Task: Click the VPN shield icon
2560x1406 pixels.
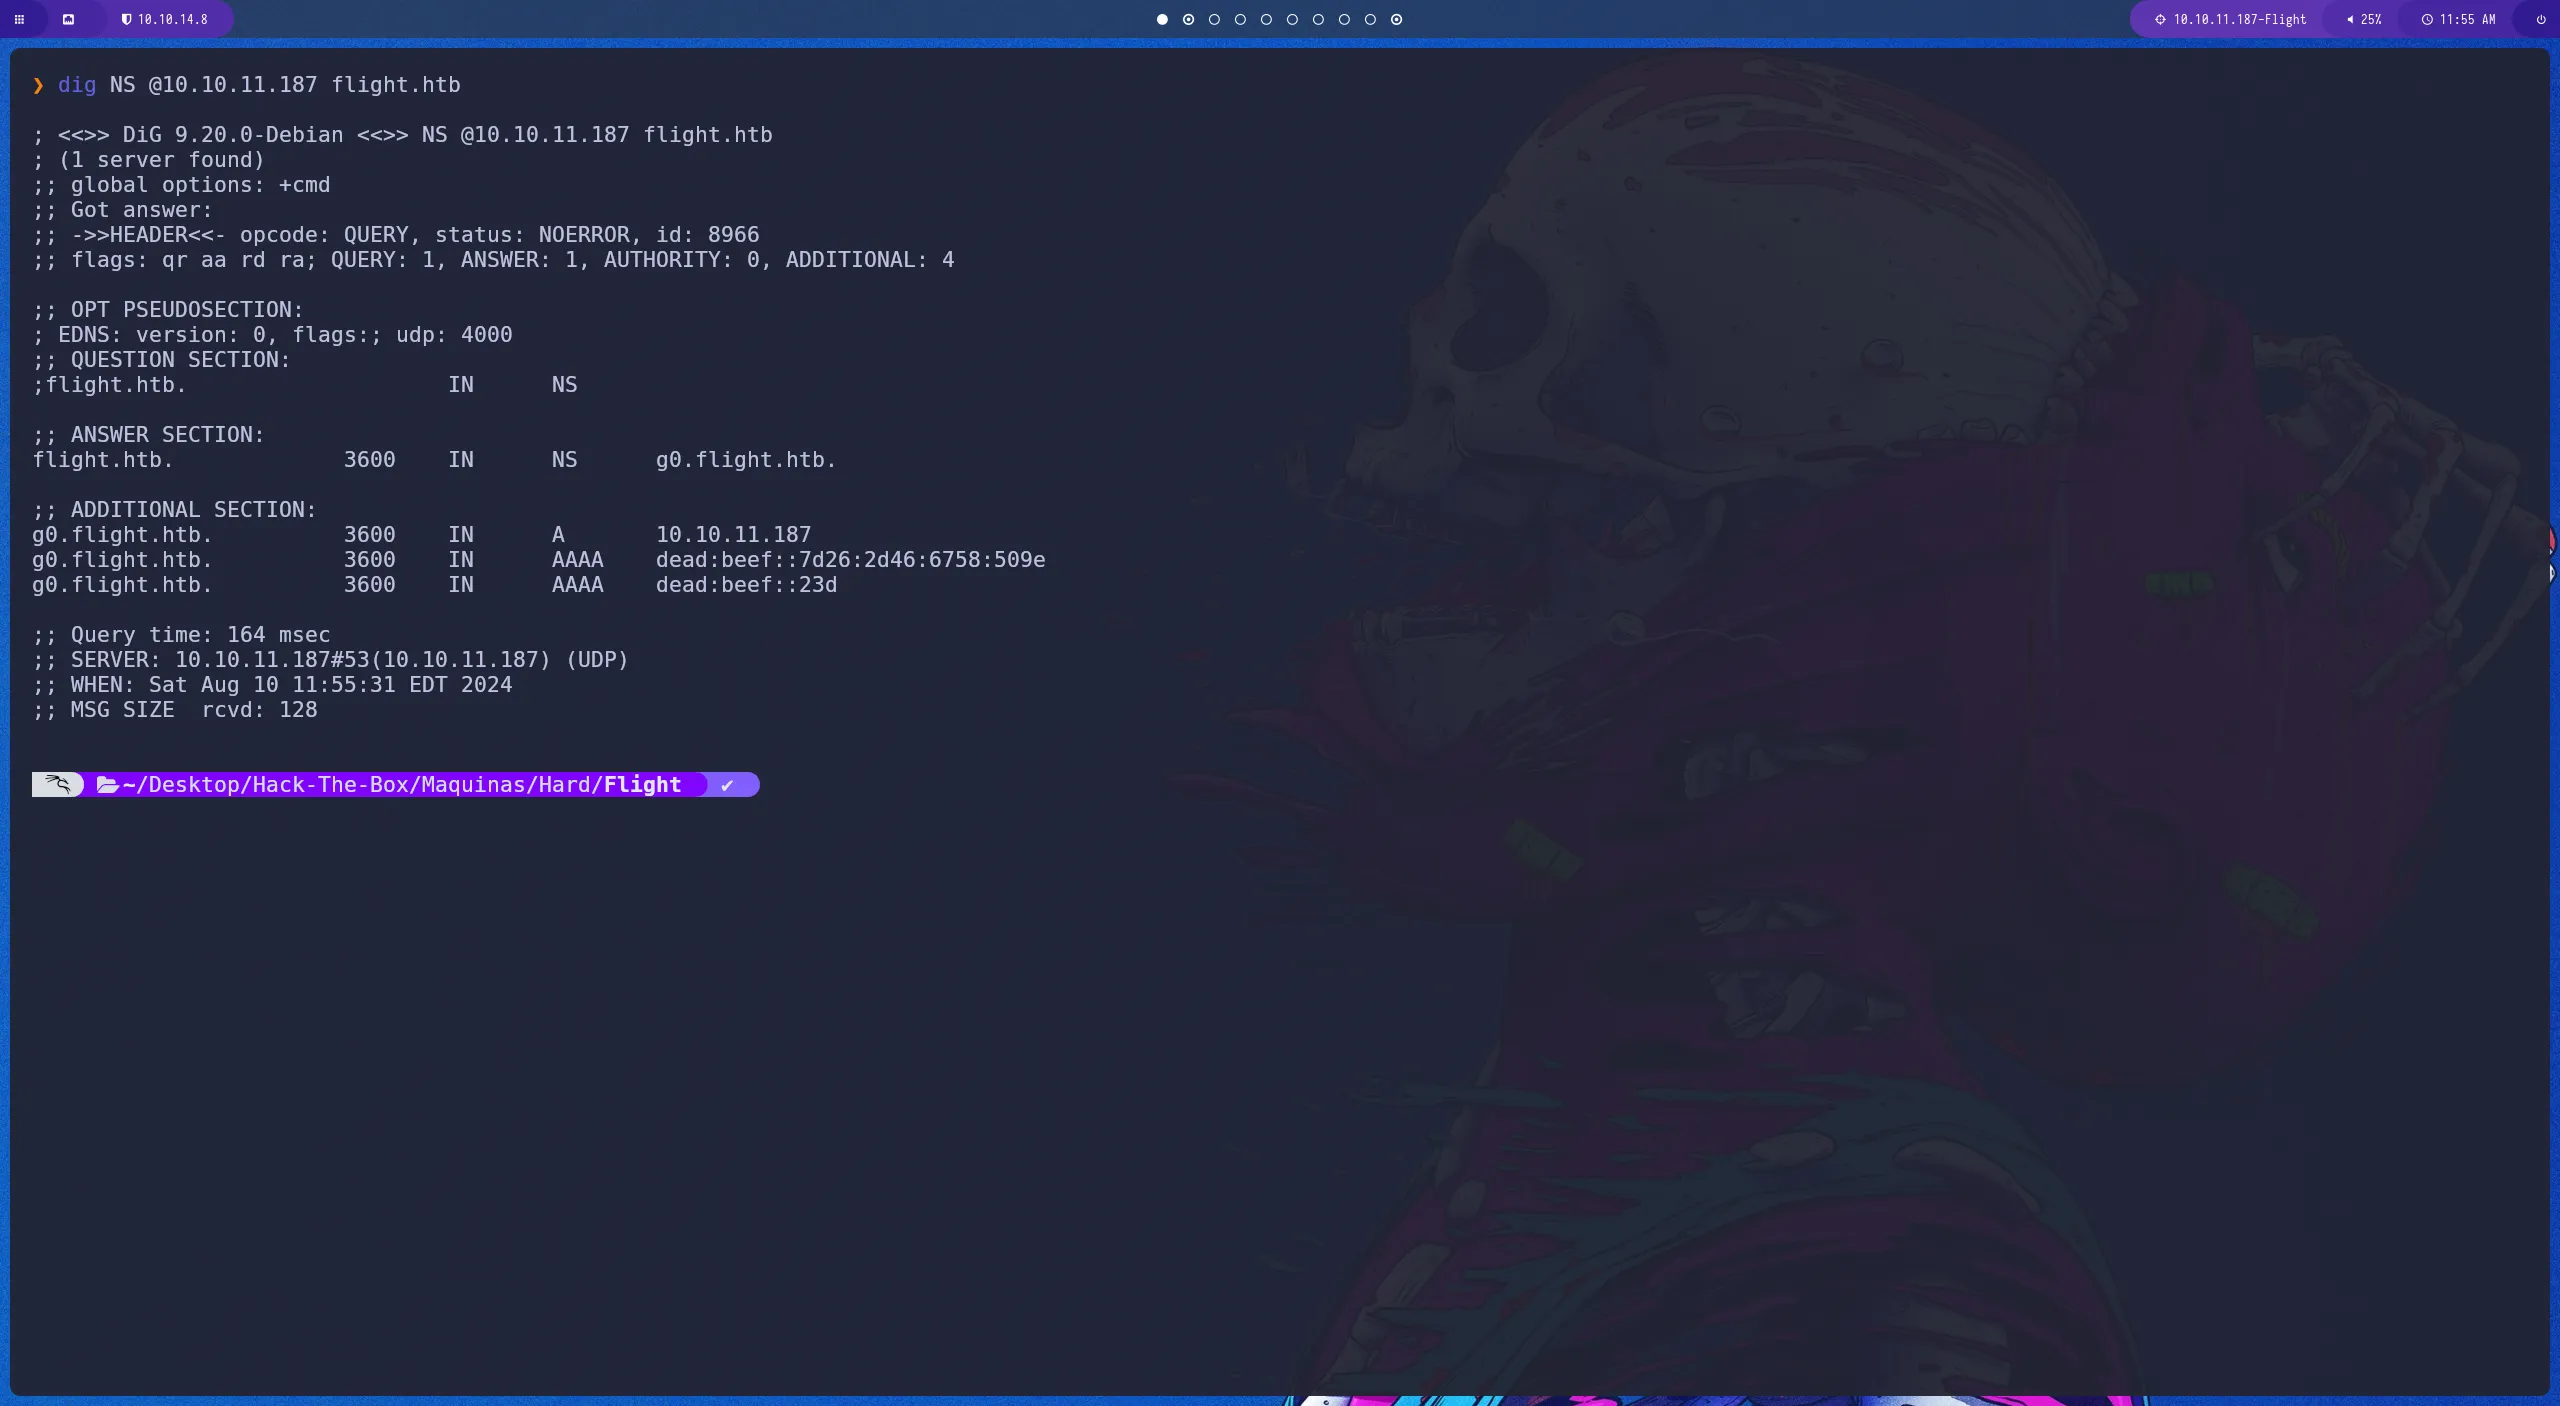Action: pyautogui.click(x=129, y=18)
